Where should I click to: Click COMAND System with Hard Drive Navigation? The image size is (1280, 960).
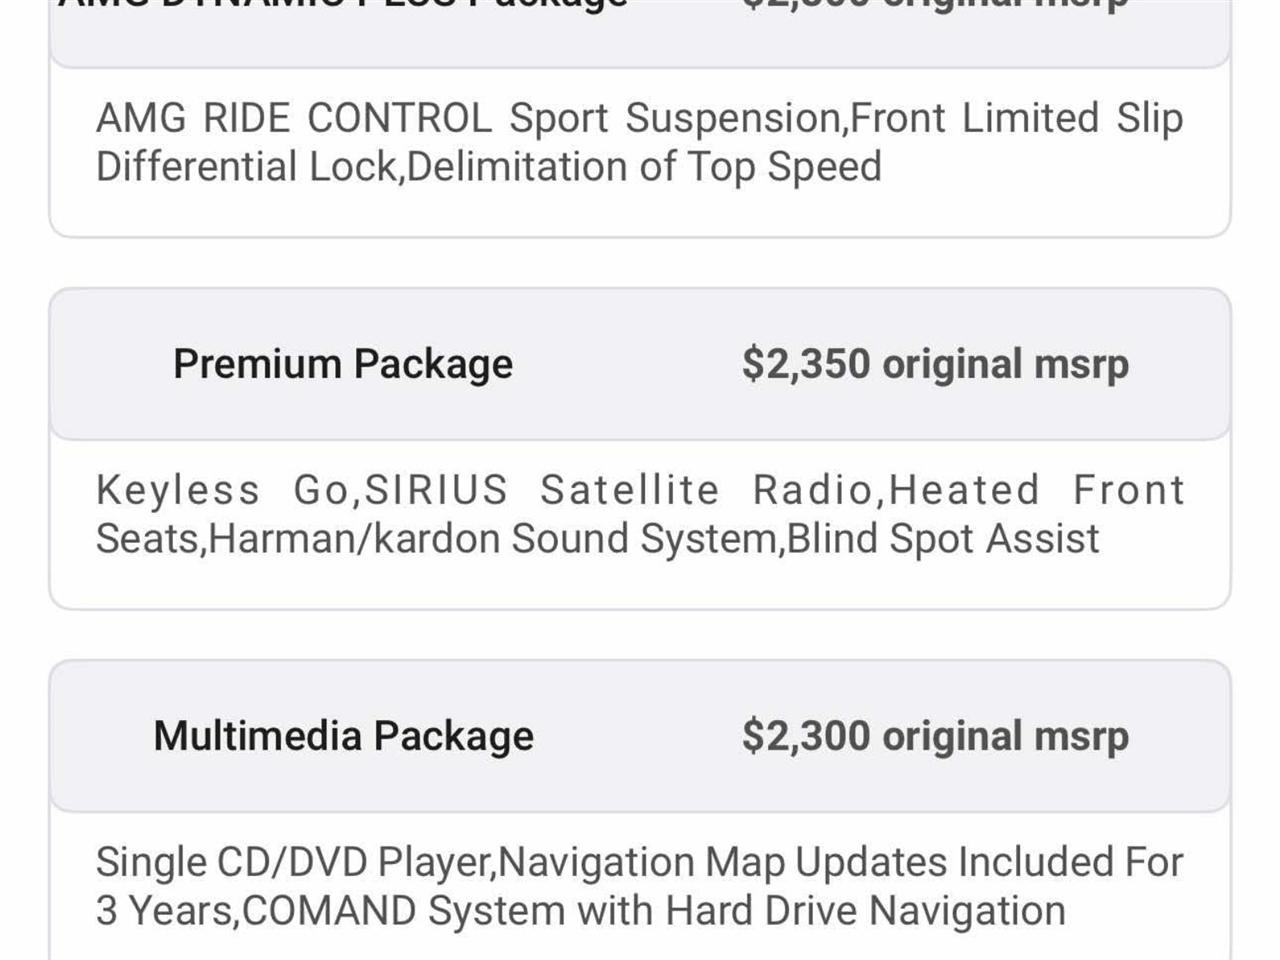tap(654, 911)
